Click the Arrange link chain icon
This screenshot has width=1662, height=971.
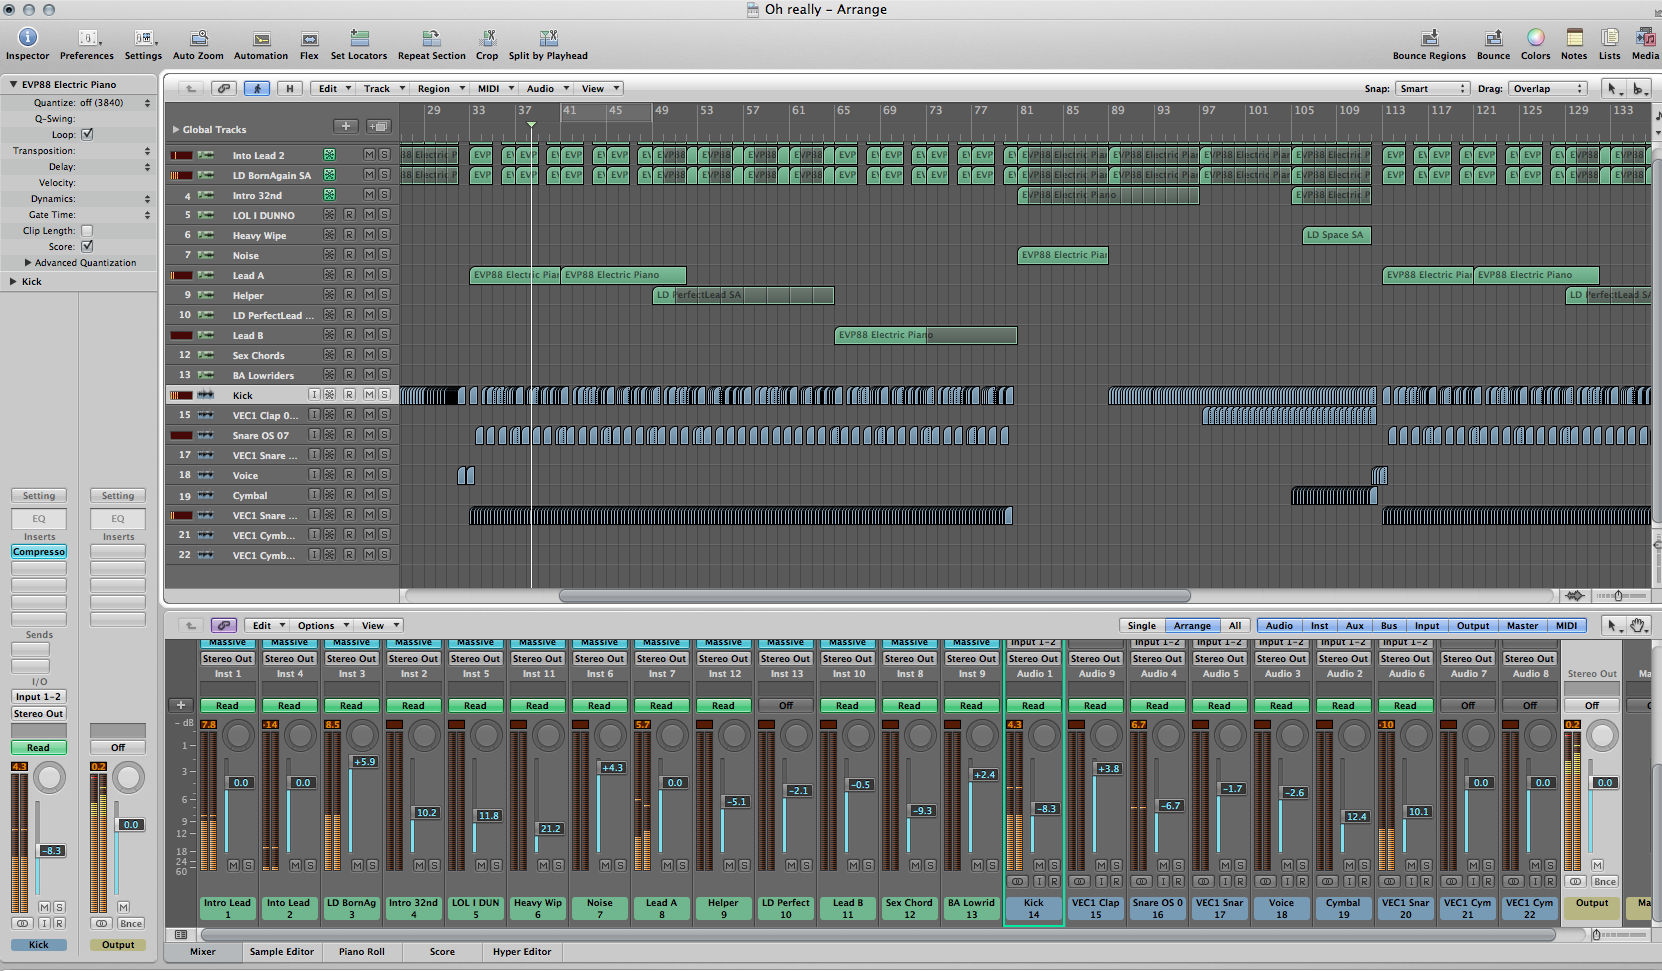pos(224,88)
